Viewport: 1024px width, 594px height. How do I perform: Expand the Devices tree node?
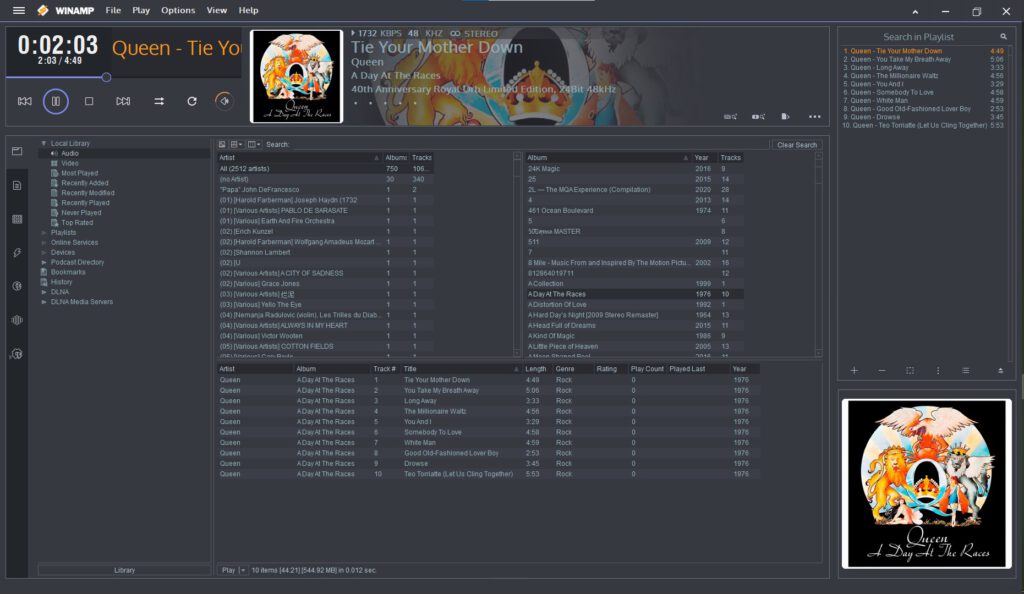tap(44, 252)
